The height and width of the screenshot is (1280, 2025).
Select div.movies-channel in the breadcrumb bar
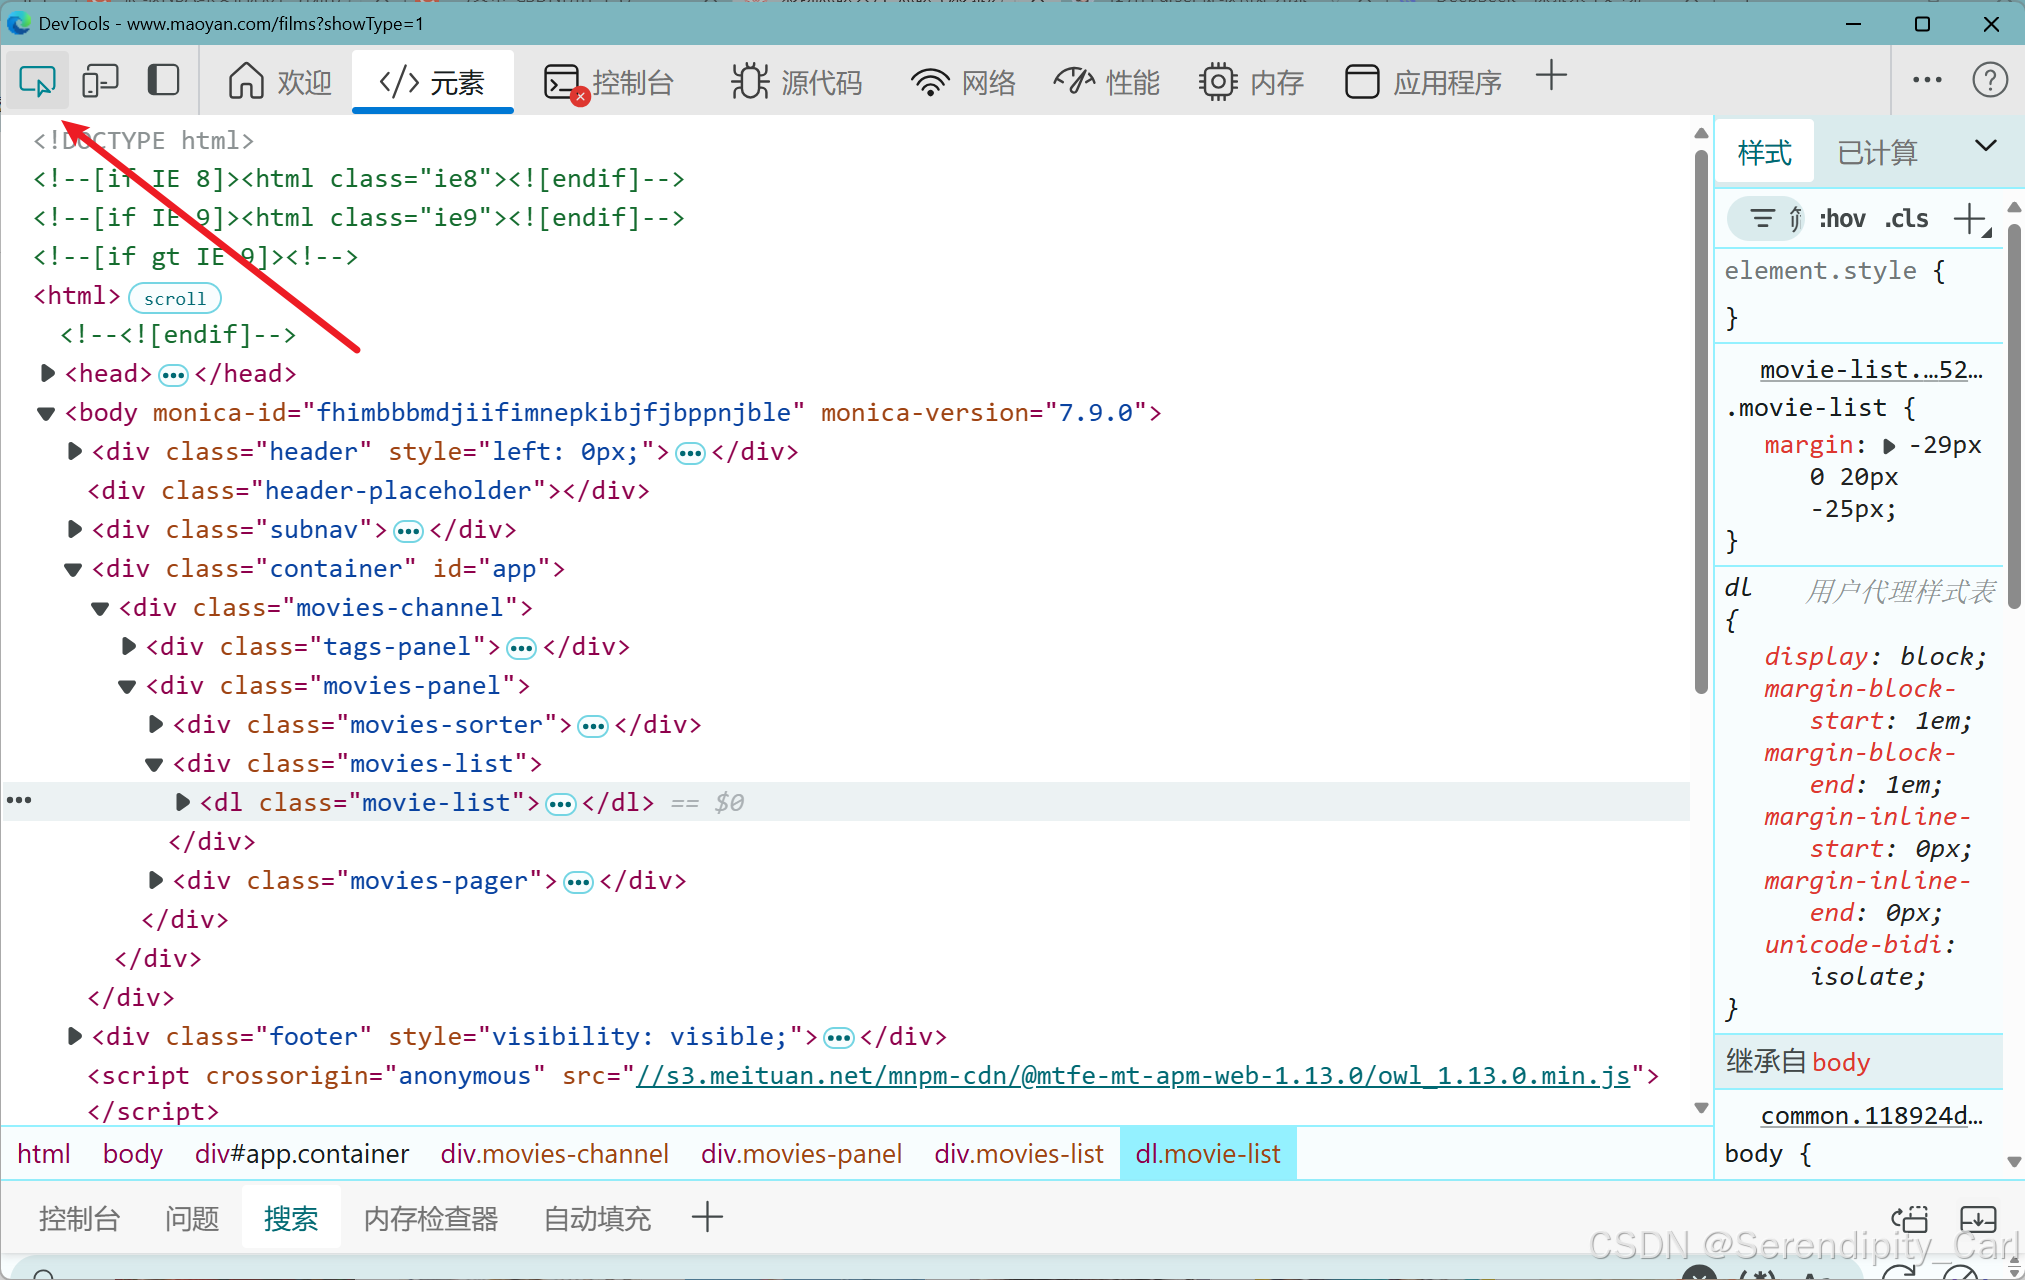[554, 1154]
